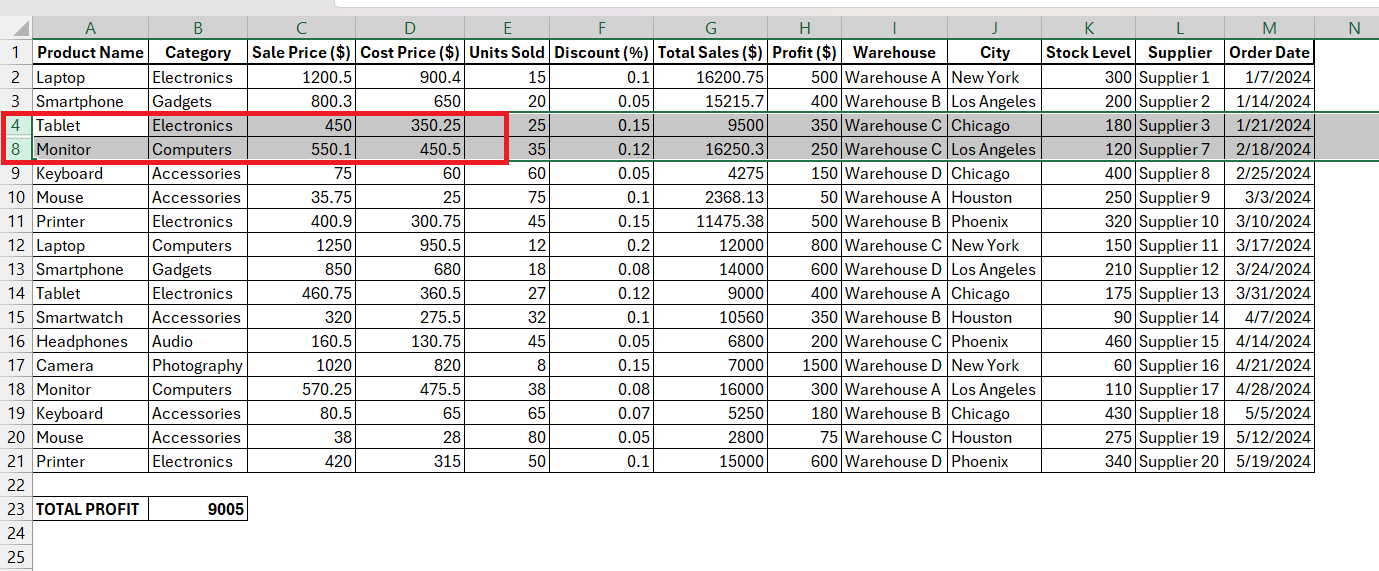Click the Product Name header cell

click(x=90, y=52)
